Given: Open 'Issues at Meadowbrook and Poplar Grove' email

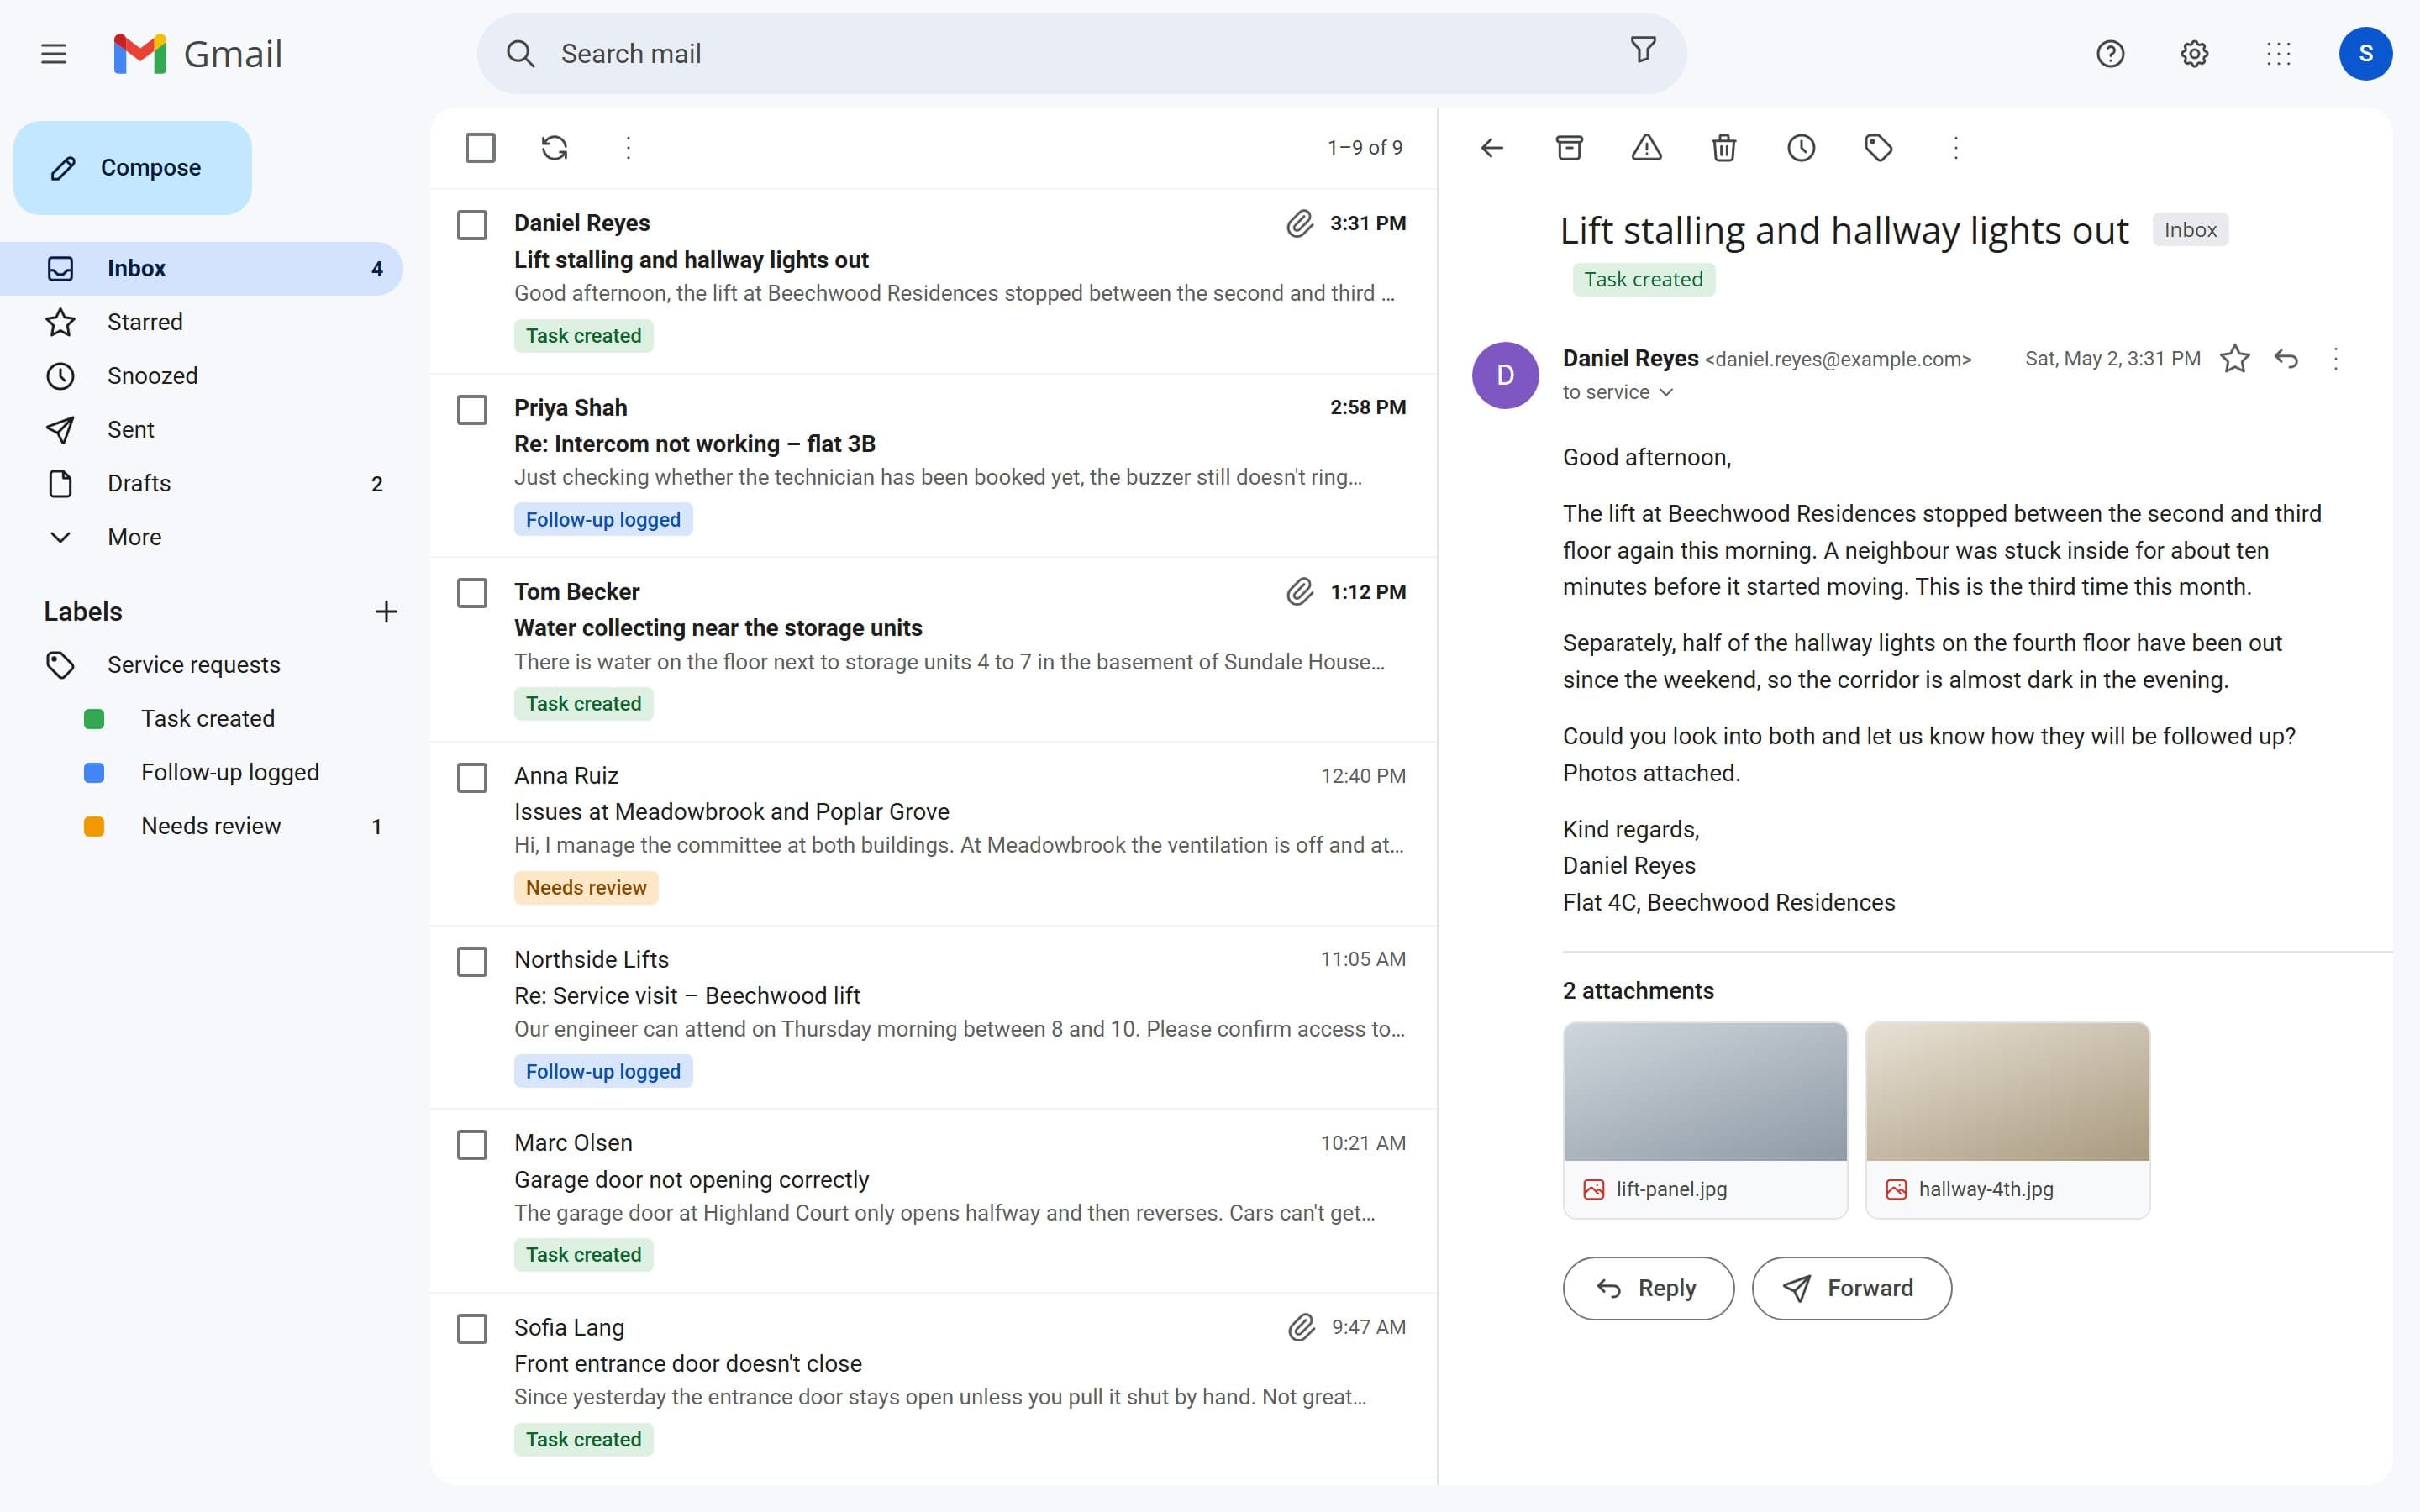Looking at the screenshot, I should click(x=933, y=833).
